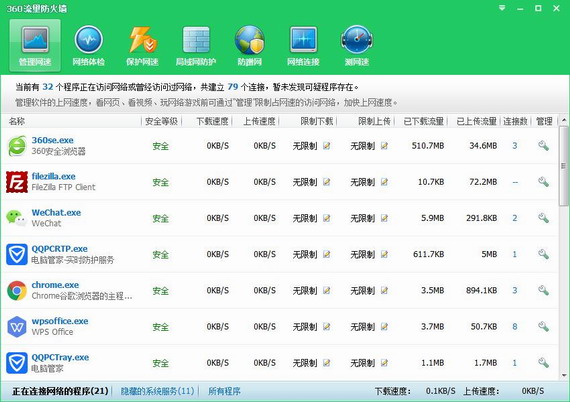Image resolution: width=570 pixels, height=402 pixels.
Task: Open the 局域网防护 LAN protection tool
Action: pos(196,45)
